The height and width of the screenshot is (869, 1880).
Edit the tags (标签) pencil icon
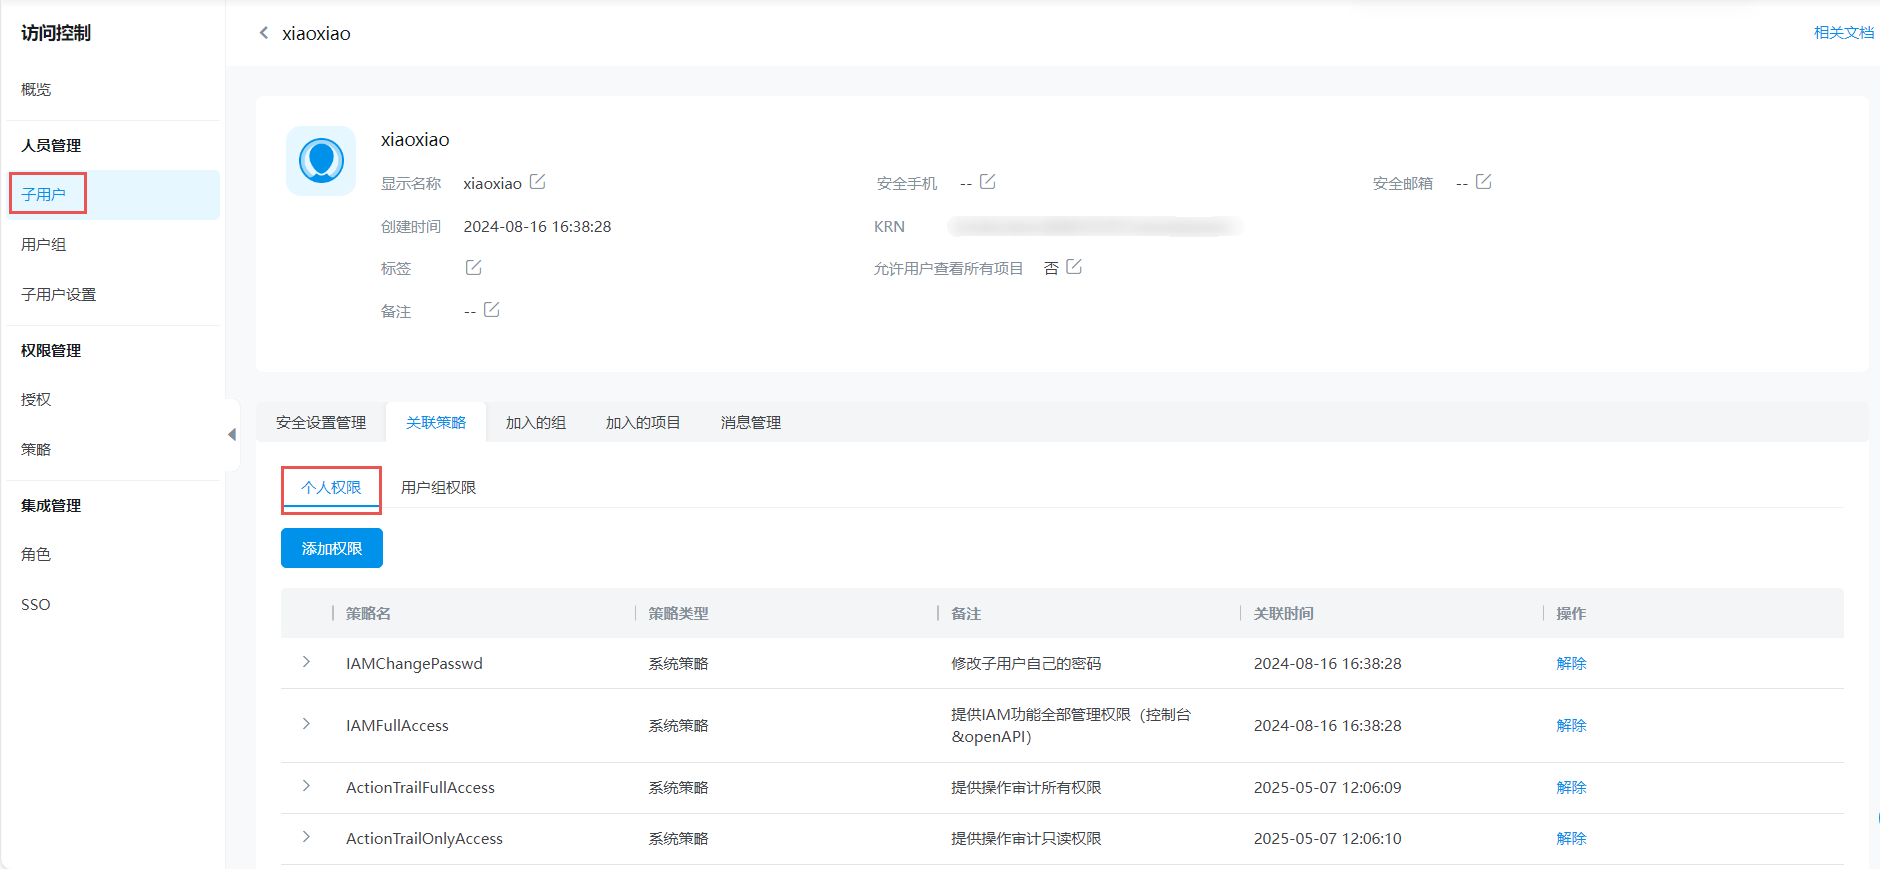473,267
